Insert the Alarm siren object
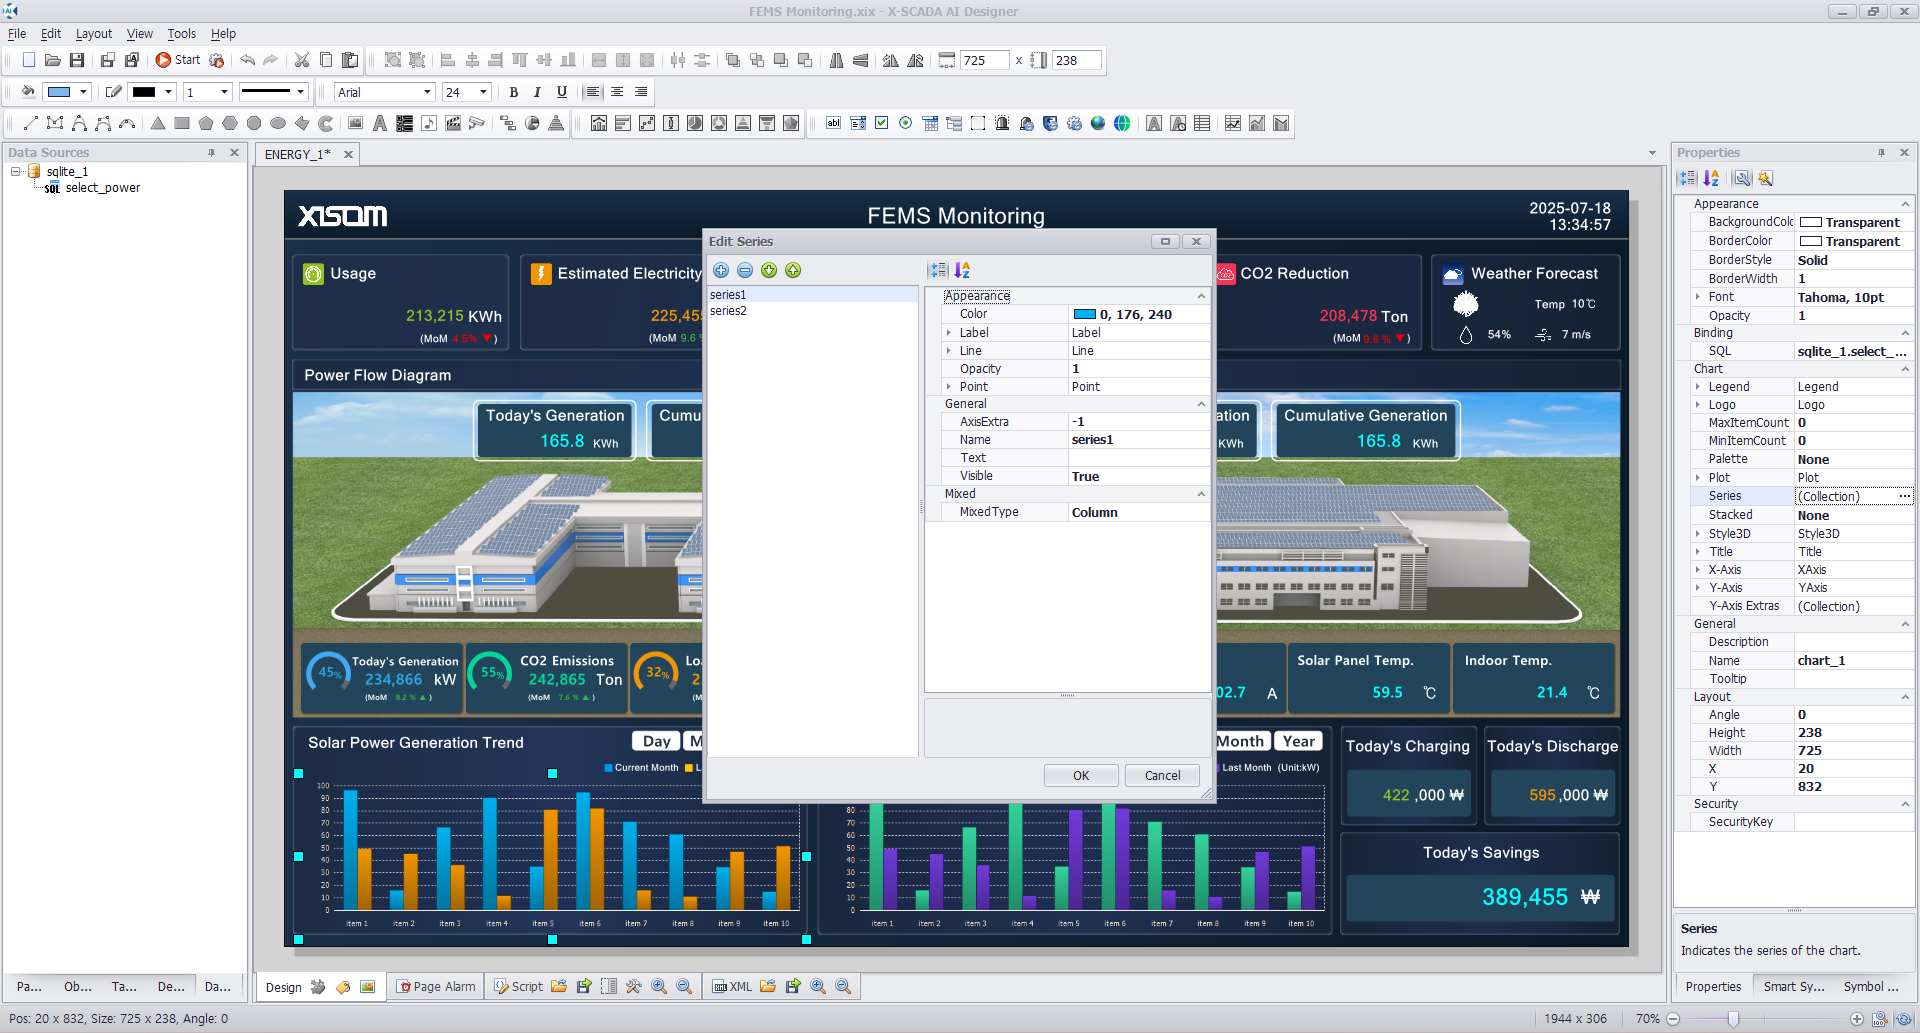The image size is (1920, 1033). pyautogui.click(x=1002, y=123)
